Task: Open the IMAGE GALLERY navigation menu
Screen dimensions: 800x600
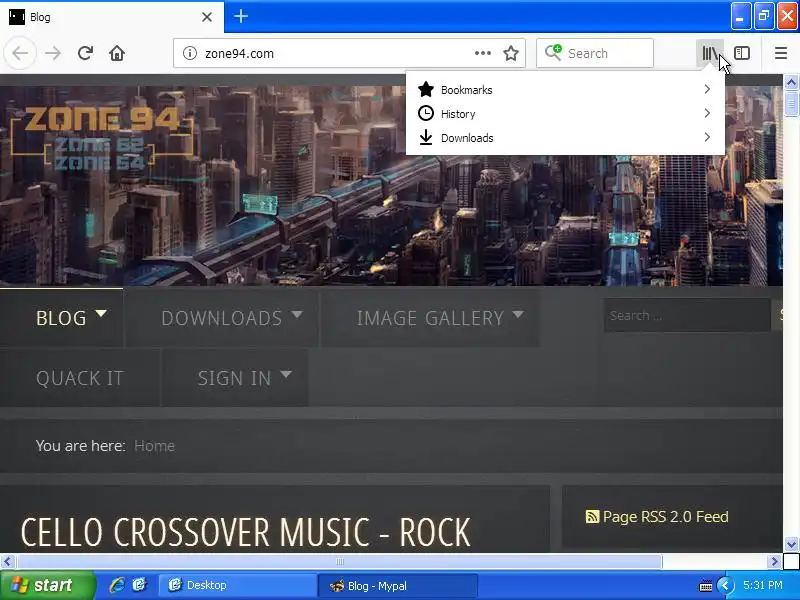Action: pos(430,318)
